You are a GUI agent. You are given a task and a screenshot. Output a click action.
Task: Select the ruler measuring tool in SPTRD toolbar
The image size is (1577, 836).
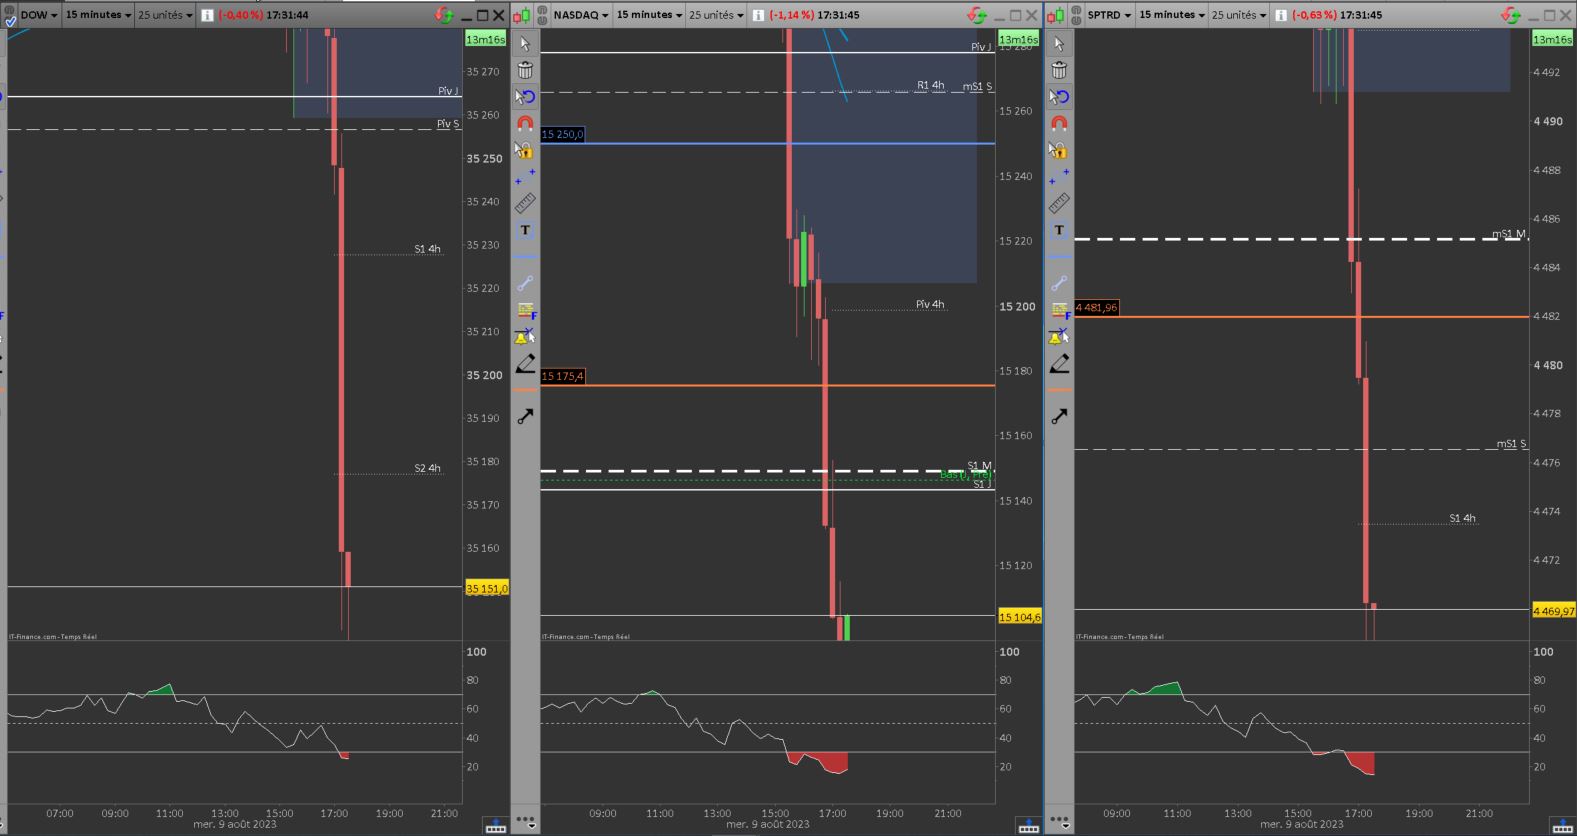(1059, 204)
